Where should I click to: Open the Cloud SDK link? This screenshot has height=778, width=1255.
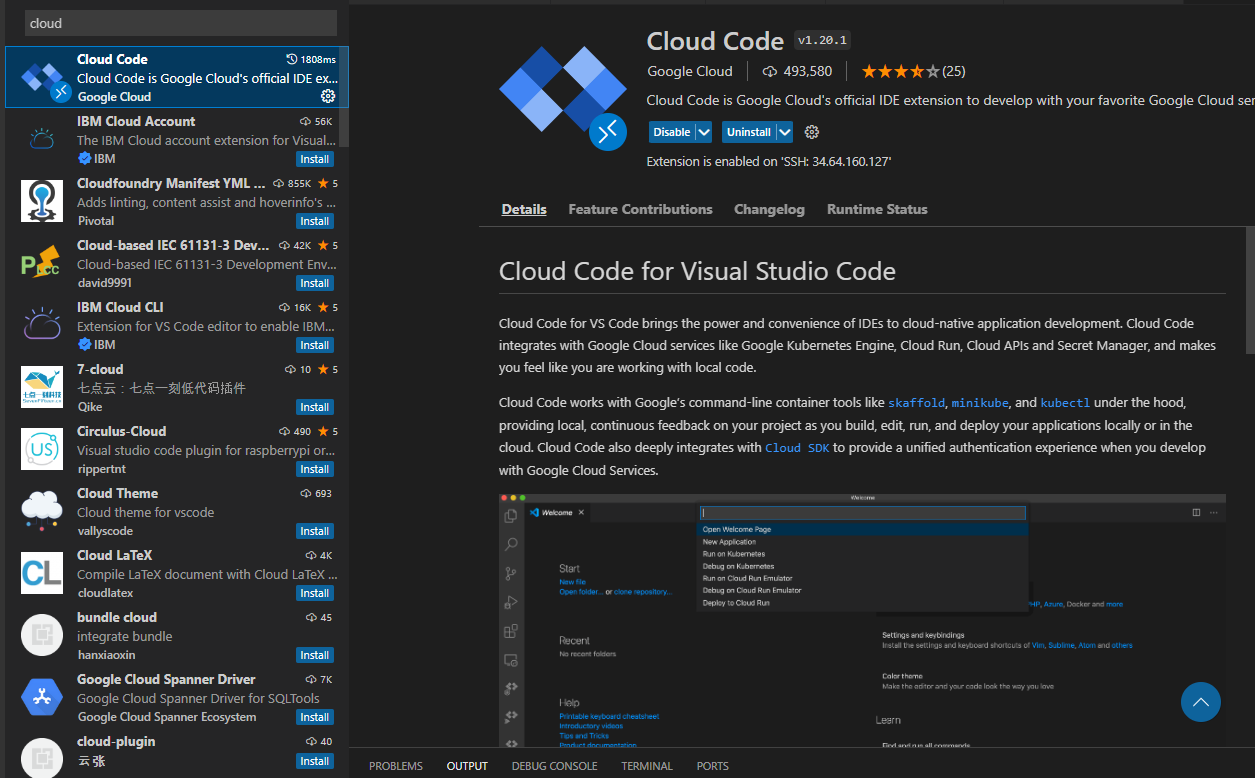798,448
